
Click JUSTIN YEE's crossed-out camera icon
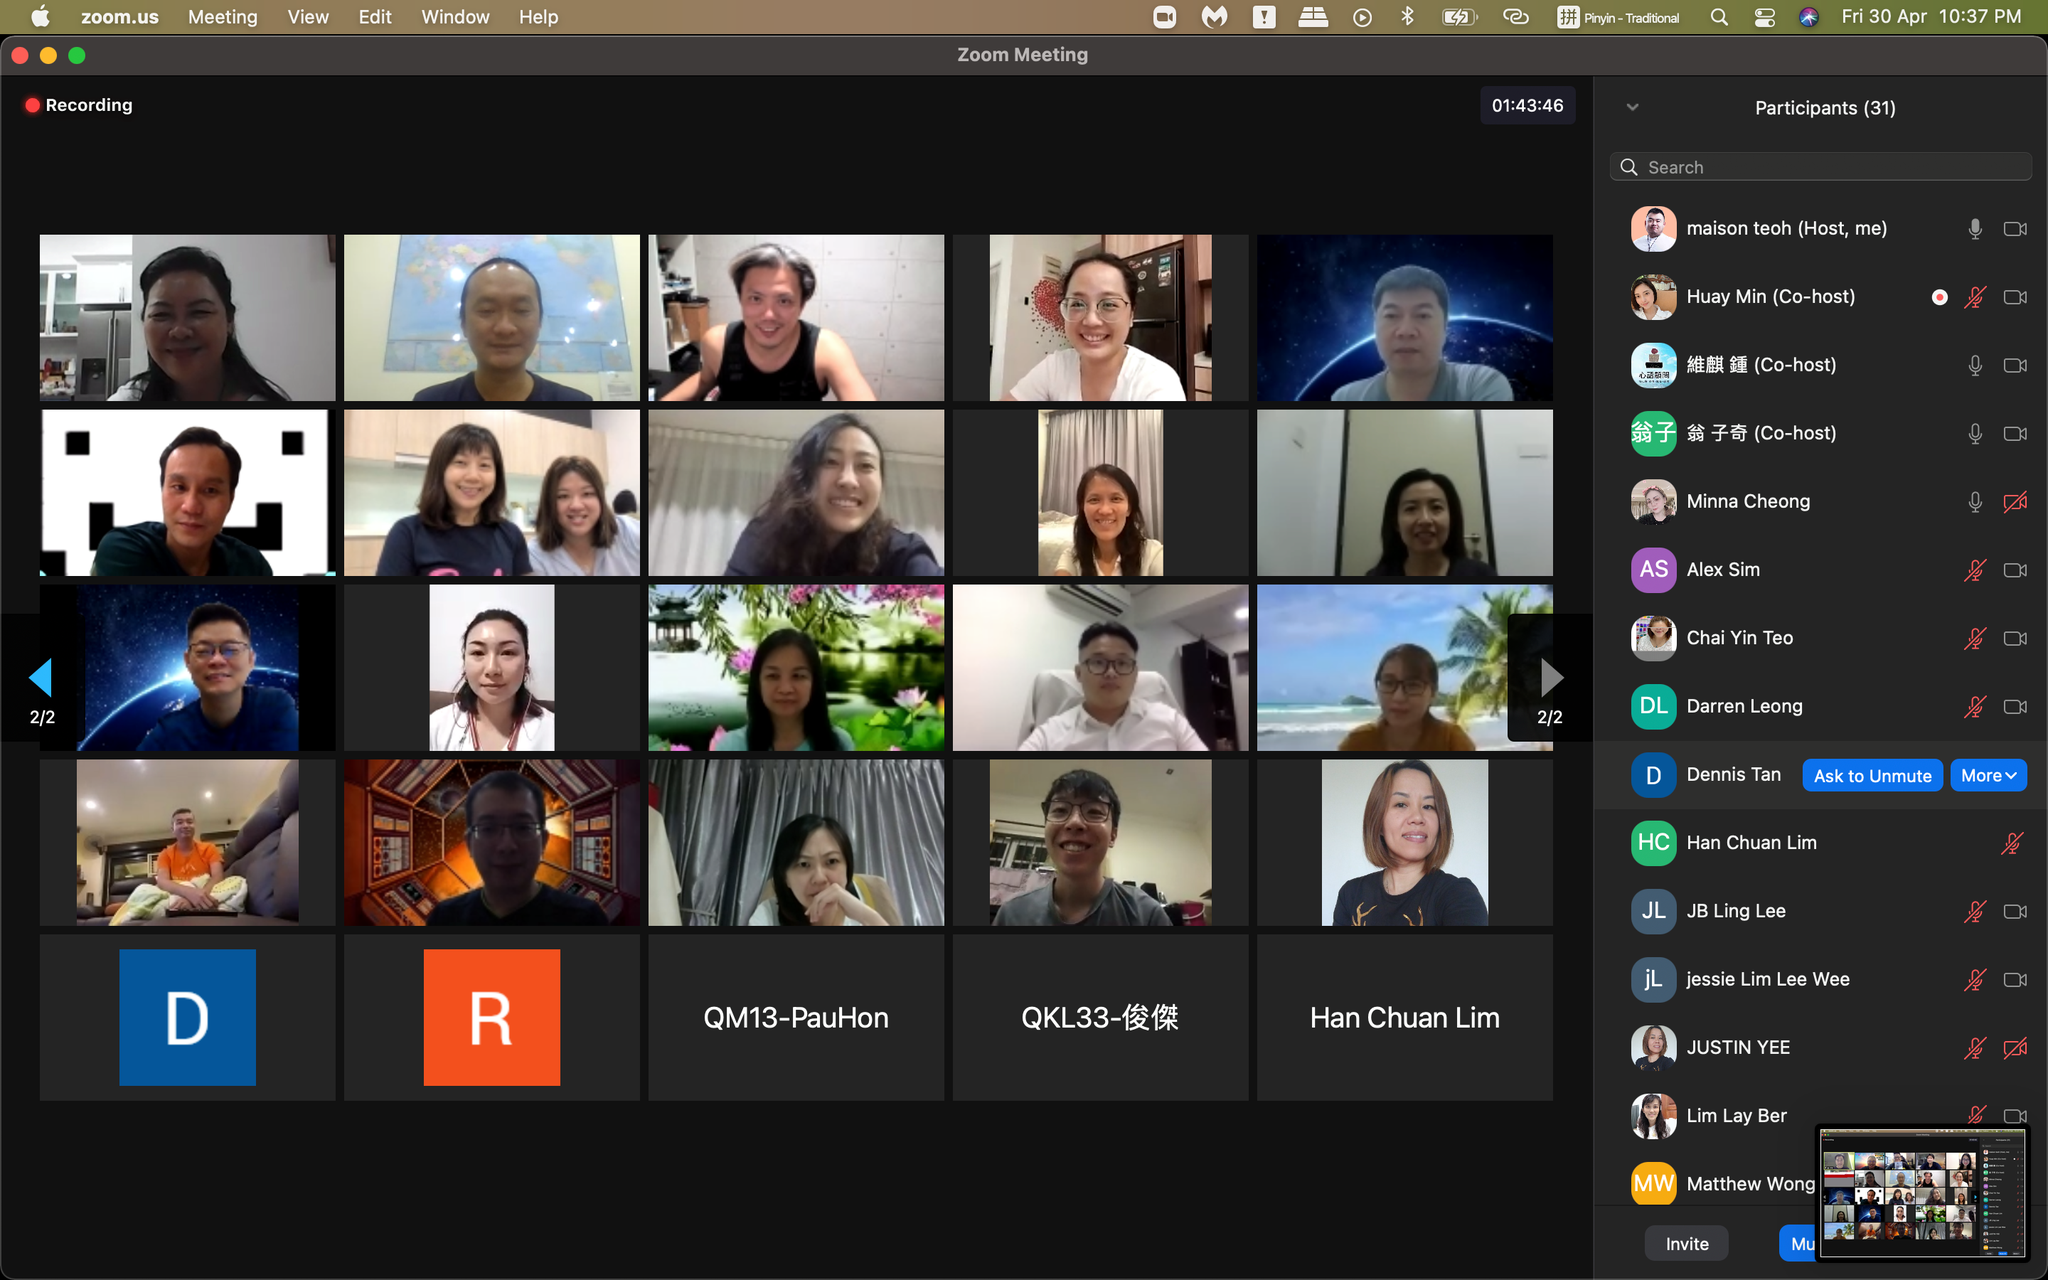[2014, 1048]
